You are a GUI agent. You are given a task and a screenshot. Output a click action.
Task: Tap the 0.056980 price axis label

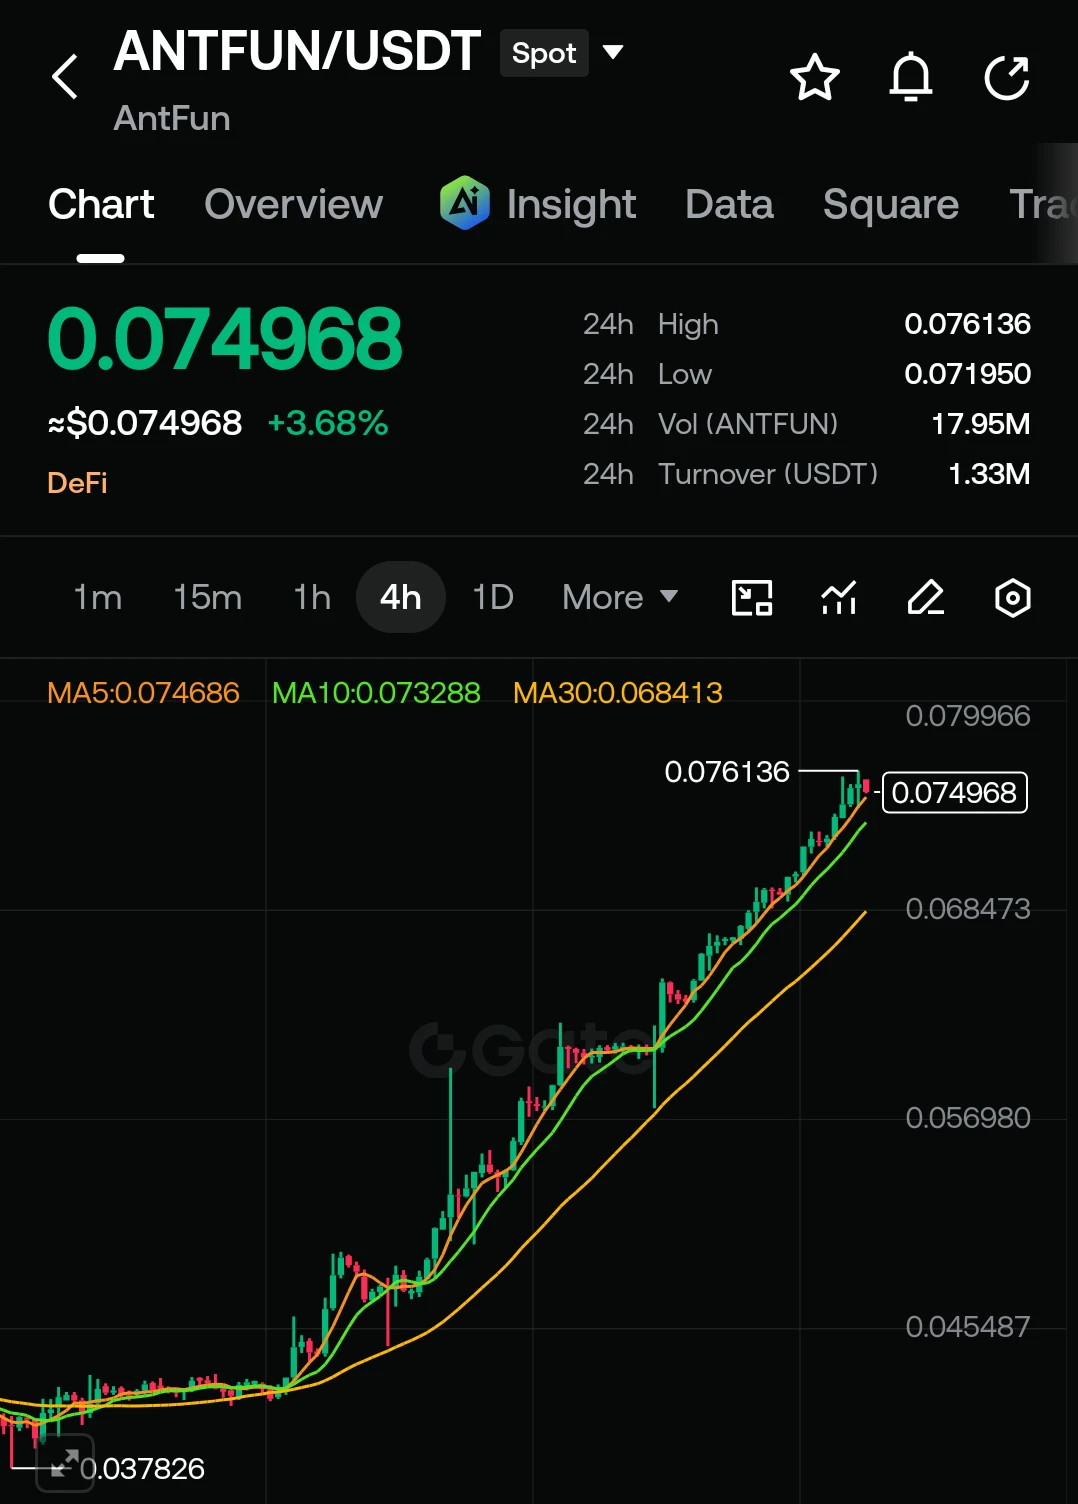coord(967,1118)
